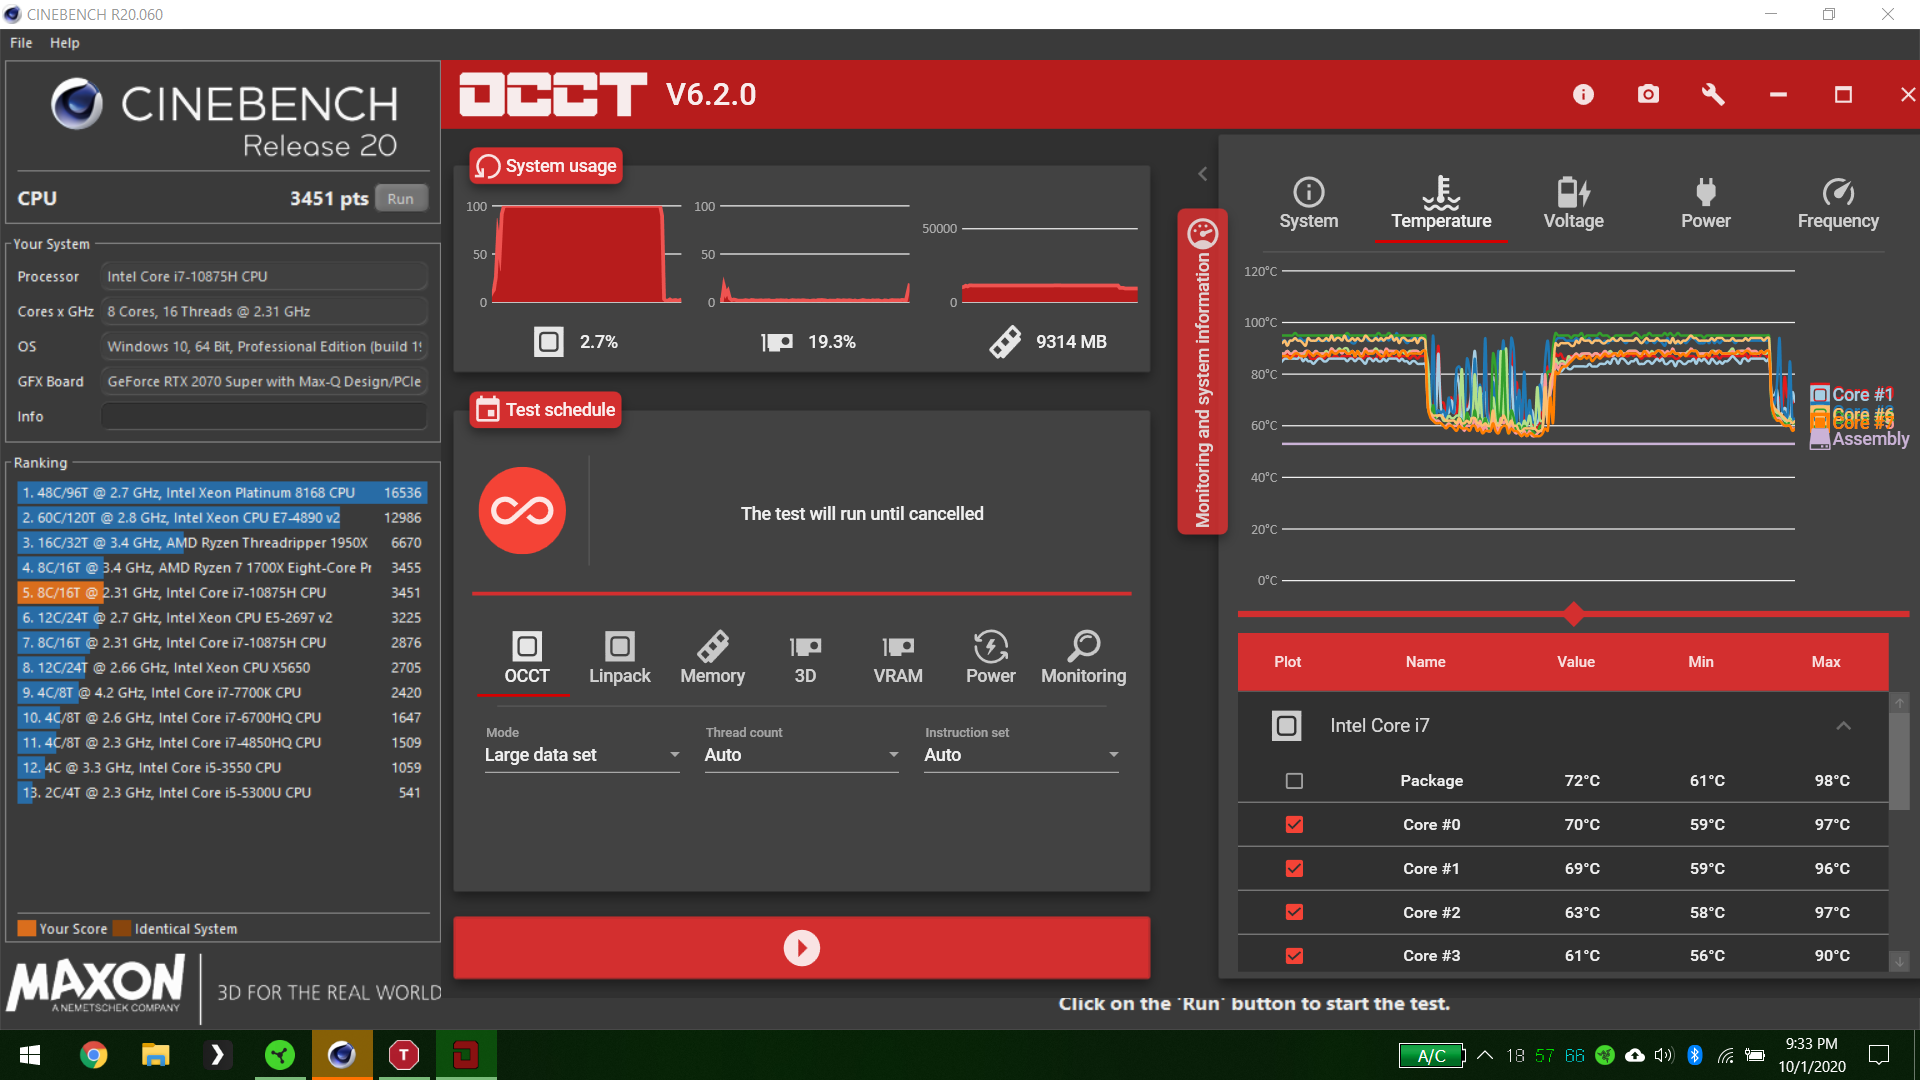This screenshot has height=1080, width=1920.
Task: Uncheck the Core #1 plot checkbox
Action: click(x=1294, y=869)
